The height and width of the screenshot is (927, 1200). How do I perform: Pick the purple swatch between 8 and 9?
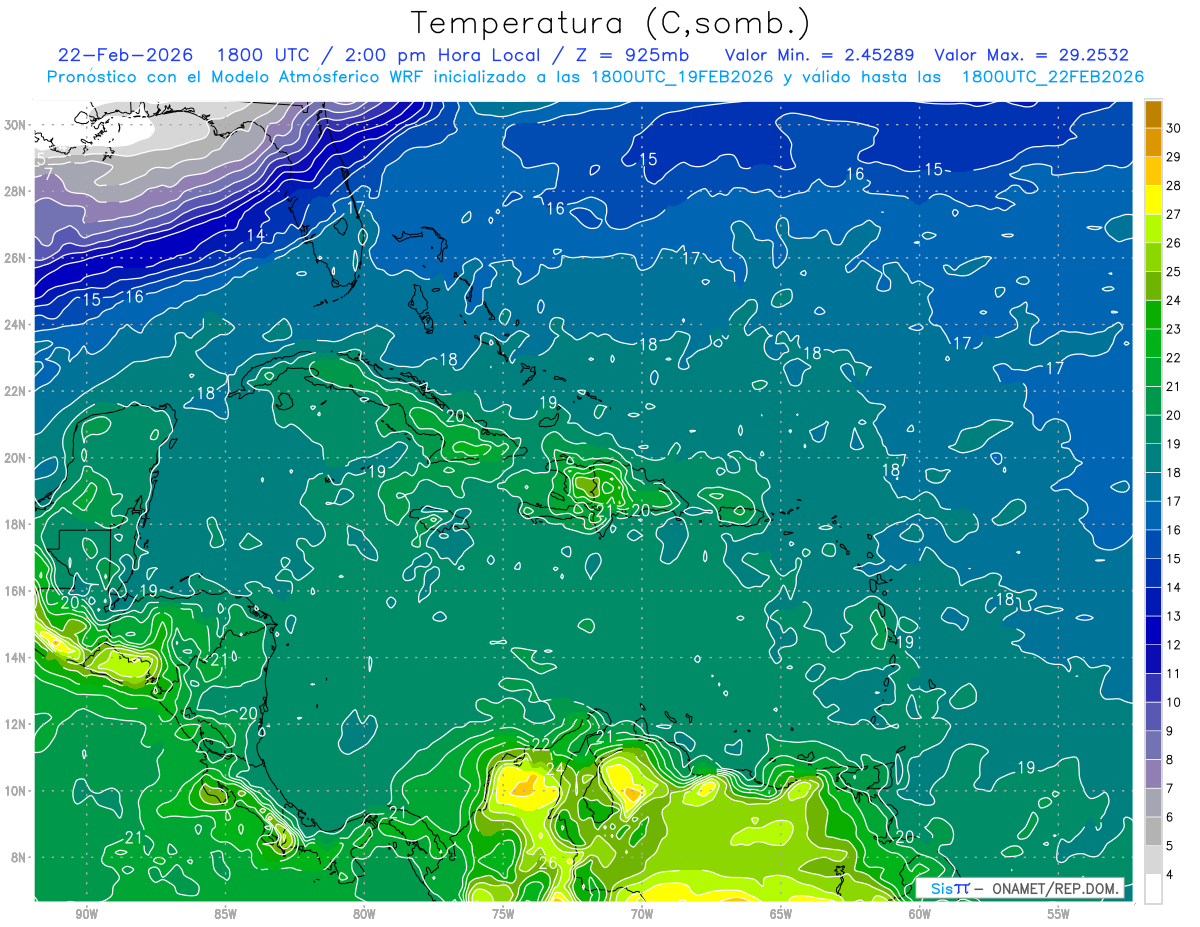point(1153,745)
